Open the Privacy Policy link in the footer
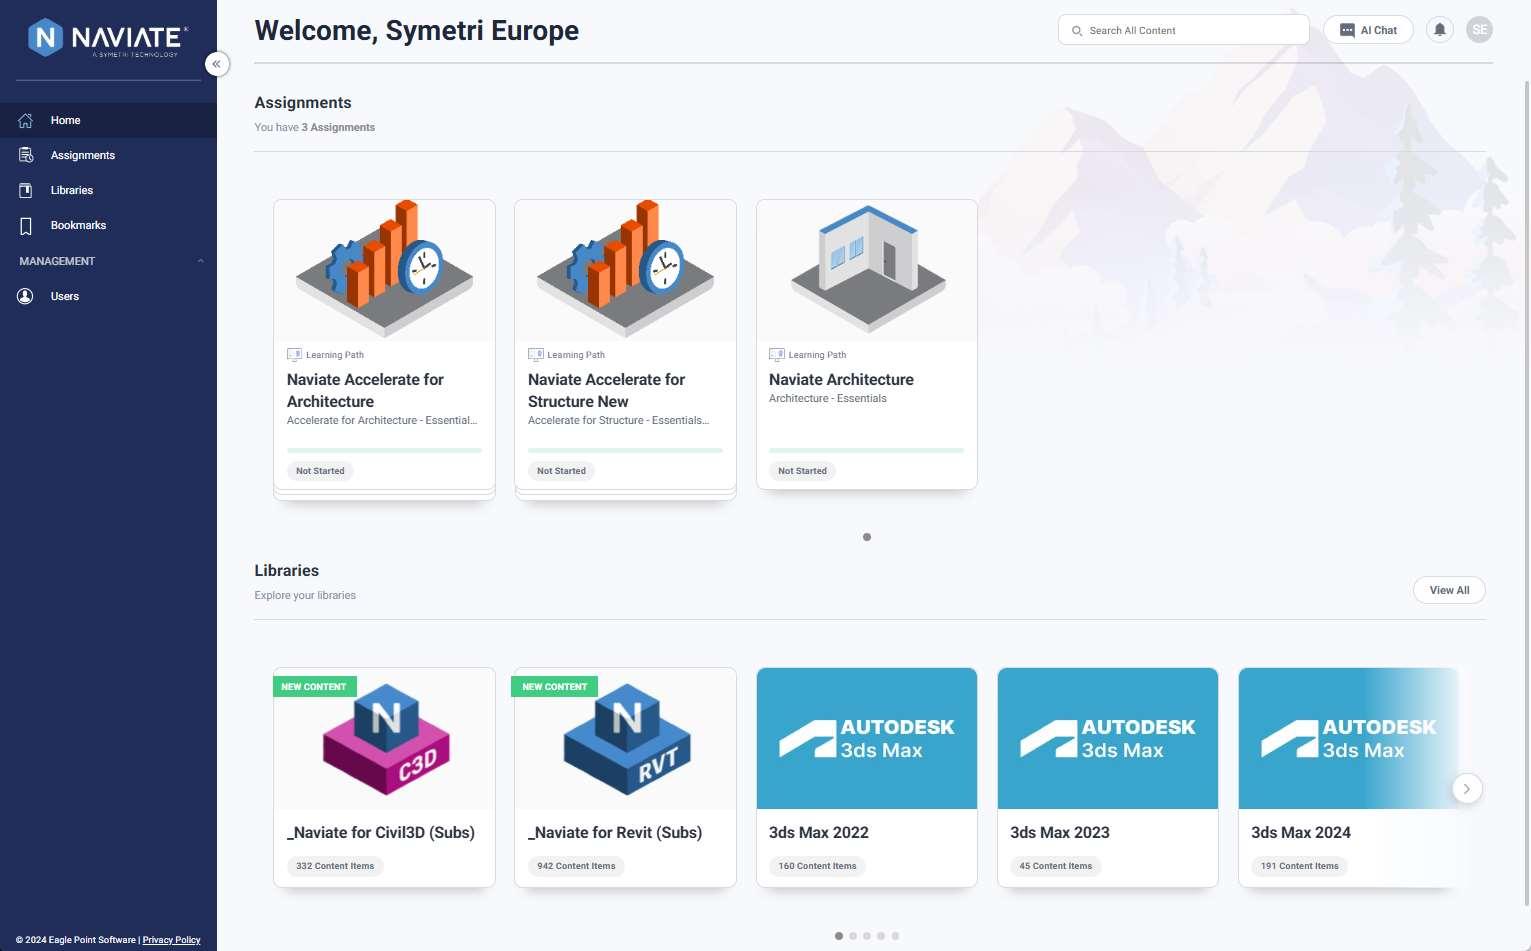1531x951 pixels. coord(171,940)
